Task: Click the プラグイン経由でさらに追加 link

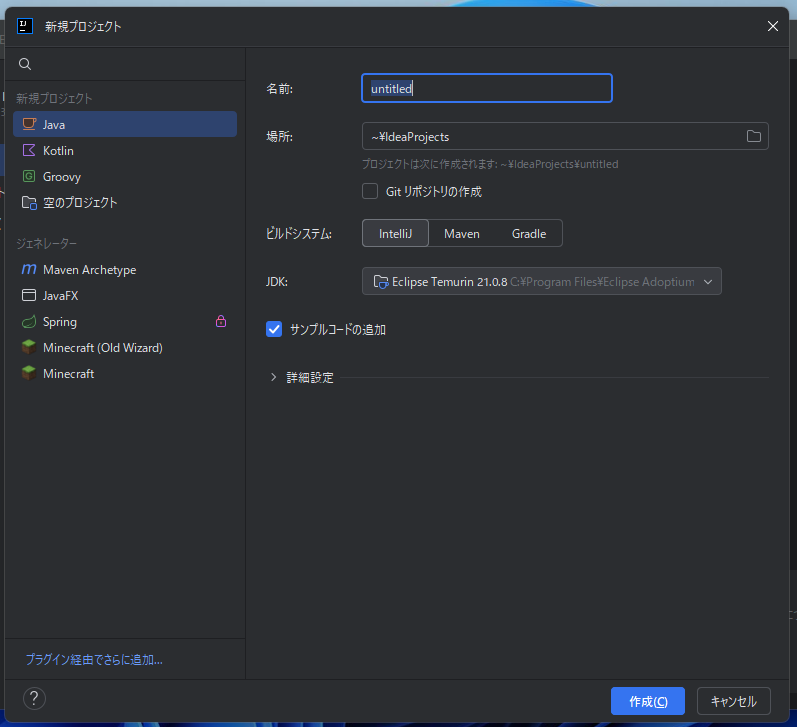Action: [94, 659]
